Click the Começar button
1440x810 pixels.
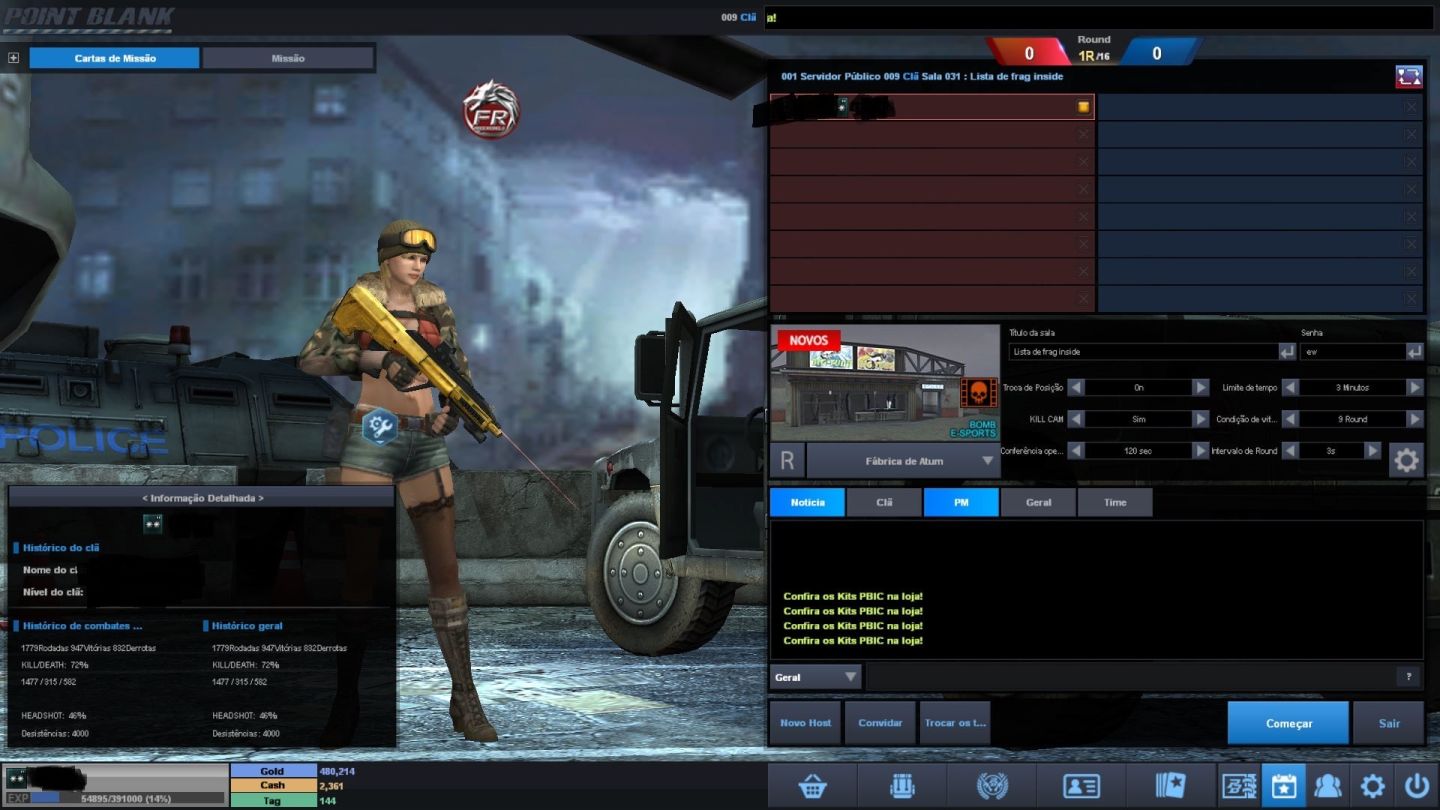pos(1288,723)
